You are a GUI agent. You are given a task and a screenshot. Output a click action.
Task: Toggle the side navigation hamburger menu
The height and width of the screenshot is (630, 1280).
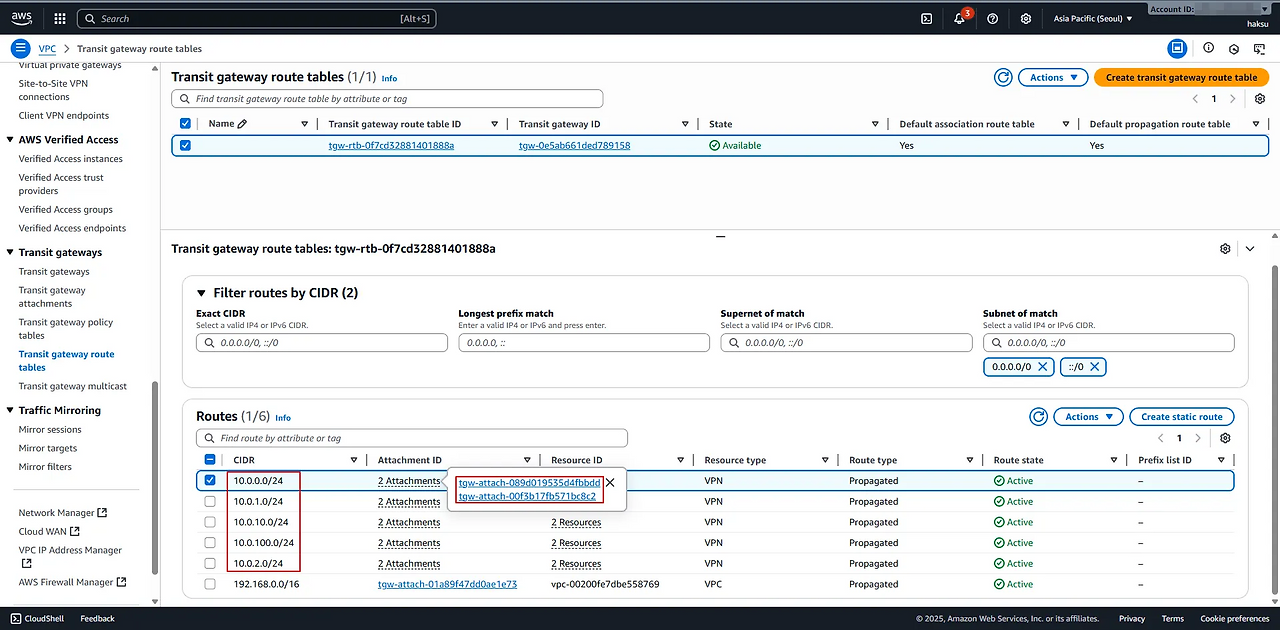point(21,48)
